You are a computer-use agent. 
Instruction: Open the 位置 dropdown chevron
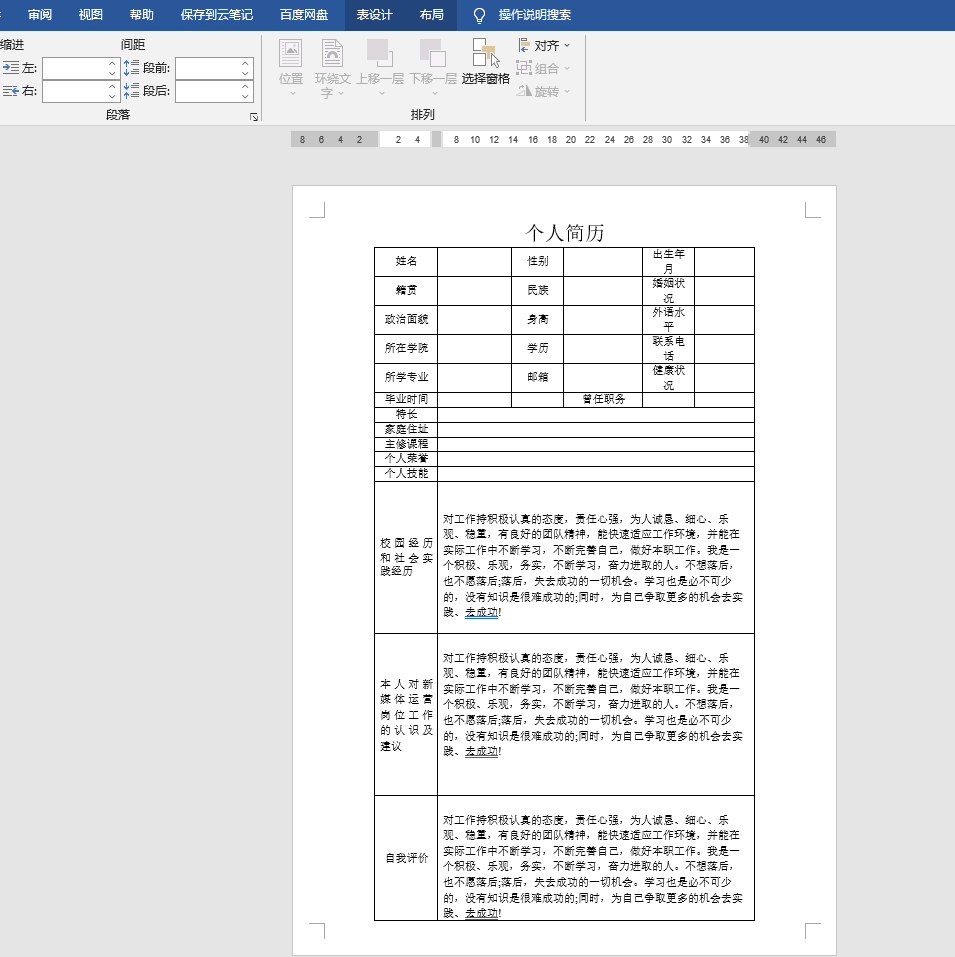[290, 94]
